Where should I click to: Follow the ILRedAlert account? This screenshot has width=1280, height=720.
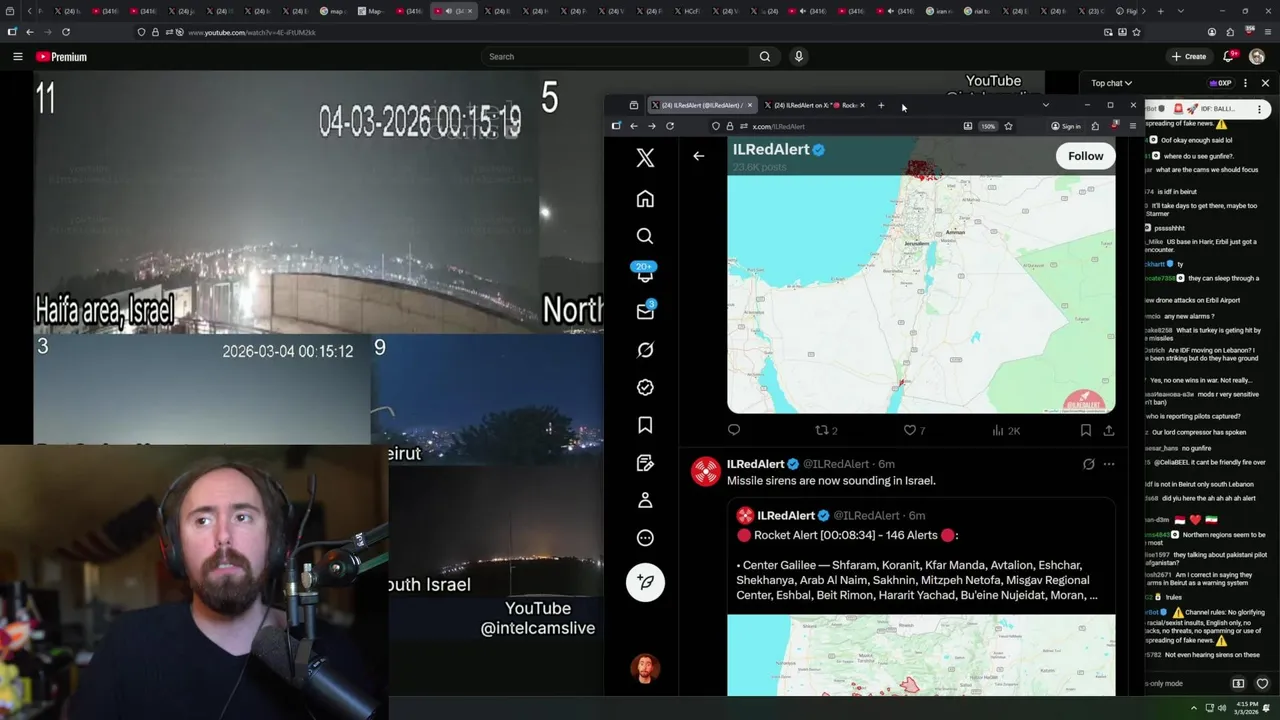[1085, 156]
